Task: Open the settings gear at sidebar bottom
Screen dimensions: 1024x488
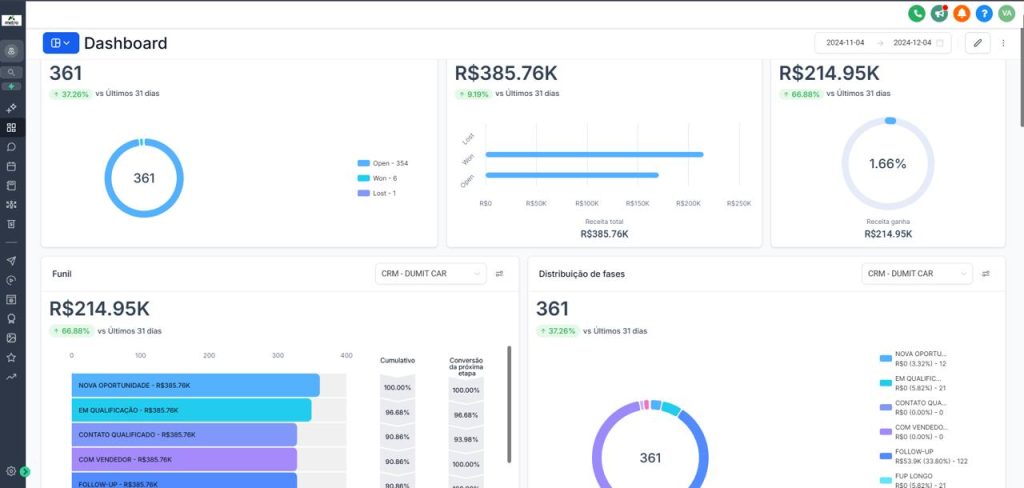Action: pyautogui.click(x=11, y=471)
